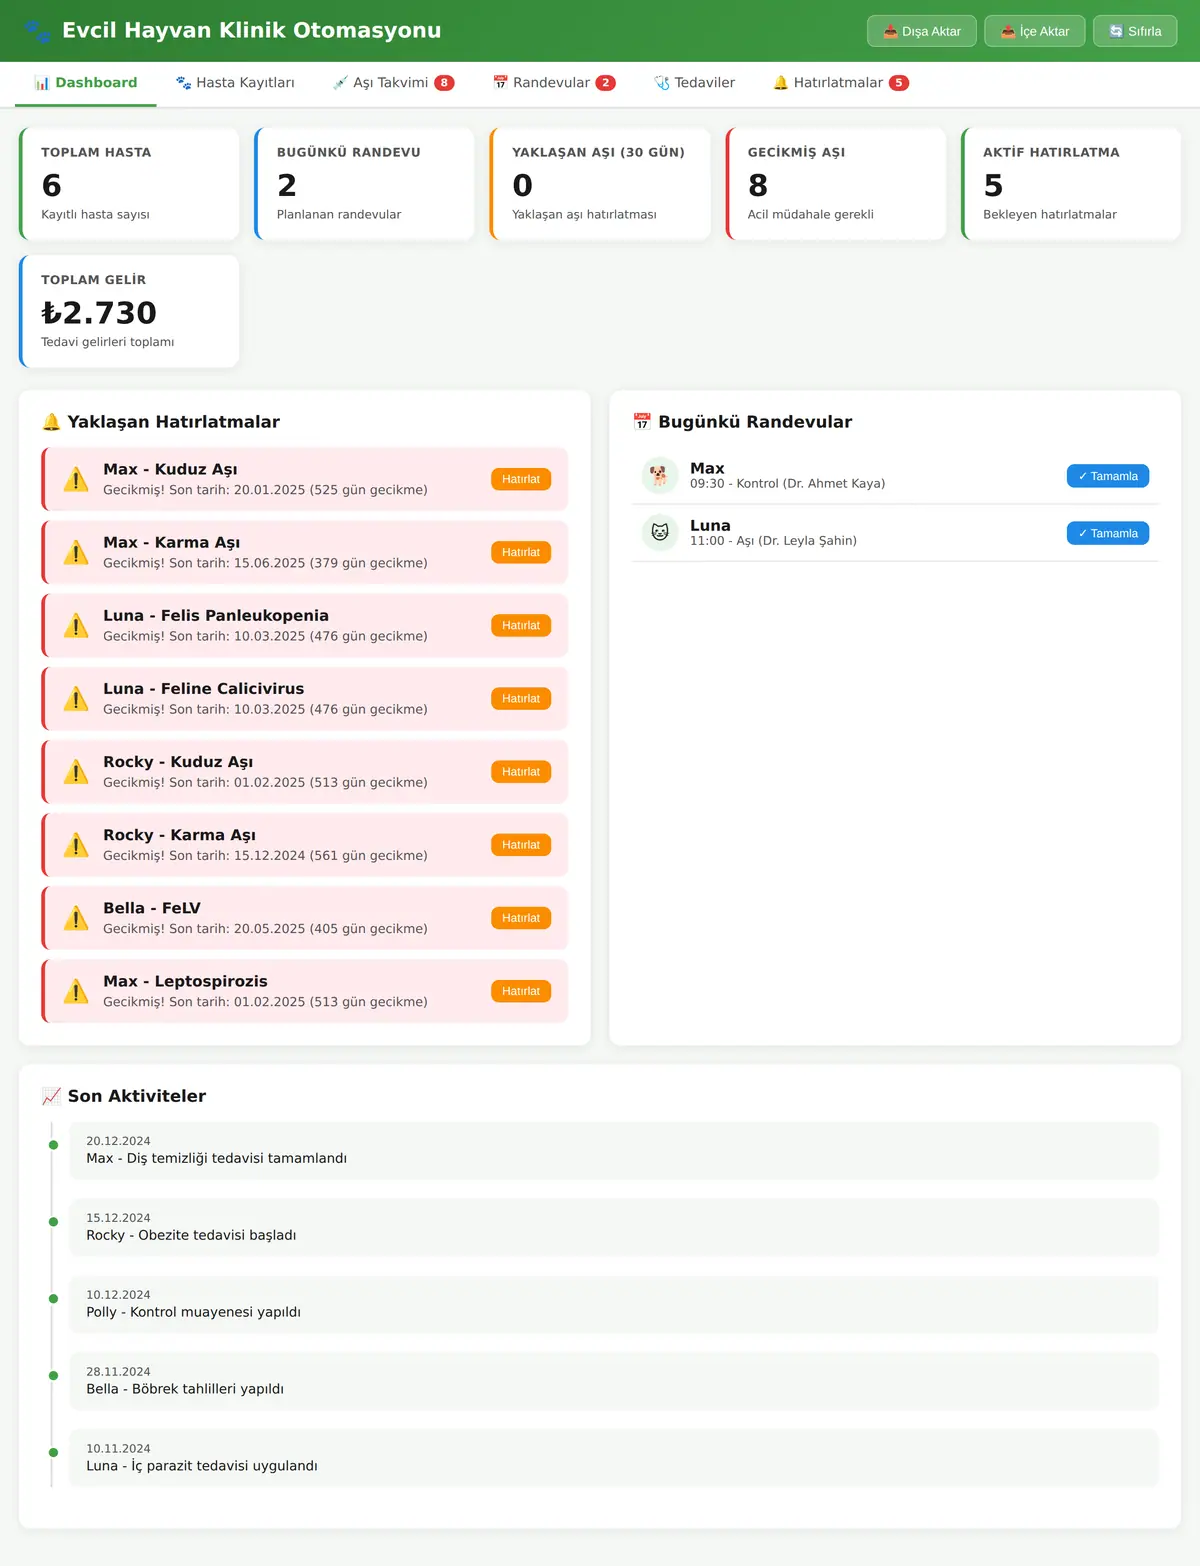The width and height of the screenshot is (1200, 1566).
Task: Click Hatırlat for Max - Leptospirozis
Action: point(521,990)
